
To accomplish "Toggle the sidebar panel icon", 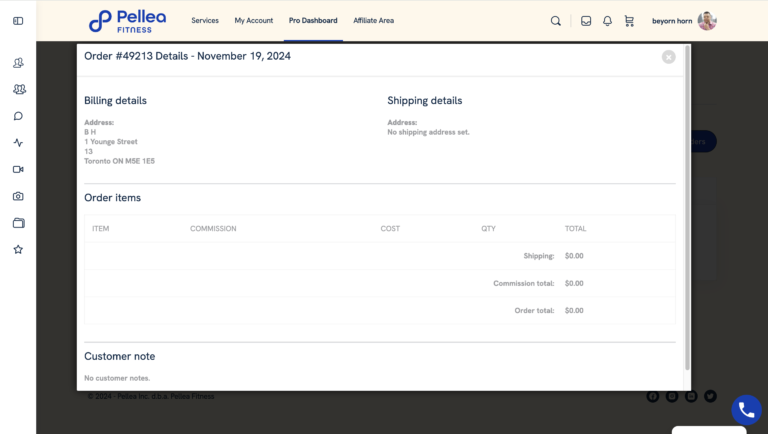I will [x=18, y=21].
